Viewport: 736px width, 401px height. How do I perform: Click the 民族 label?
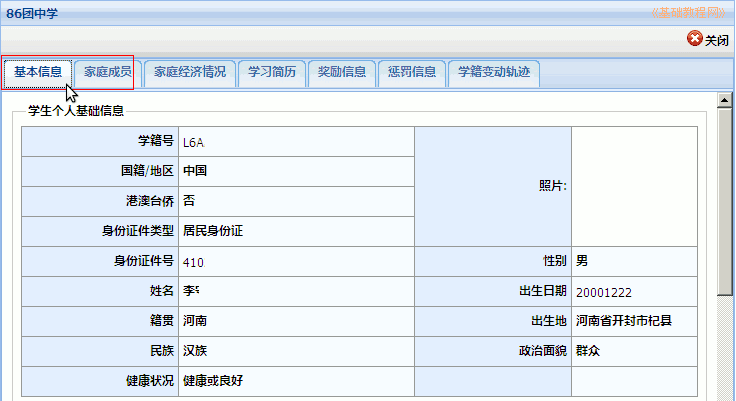(162, 351)
